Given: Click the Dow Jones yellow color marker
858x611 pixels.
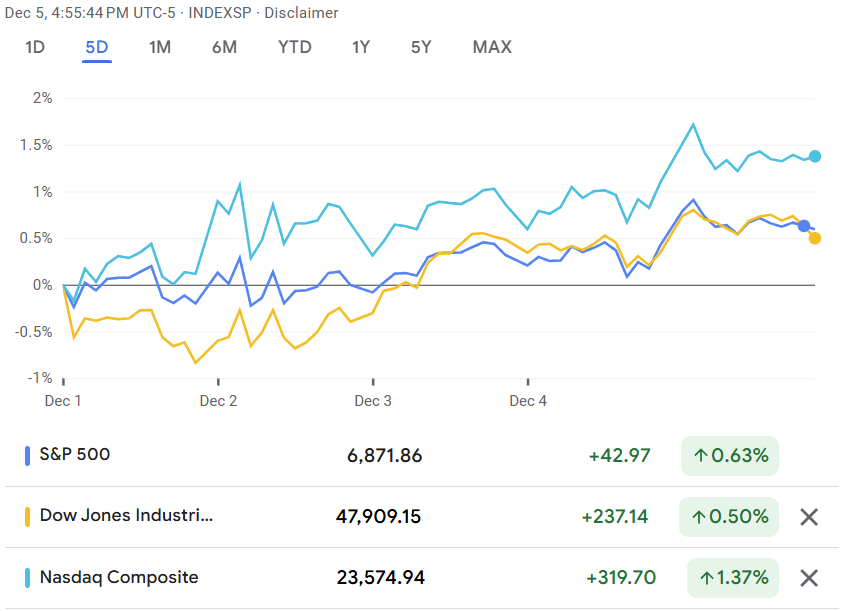Looking at the screenshot, I should tap(27, 517).
